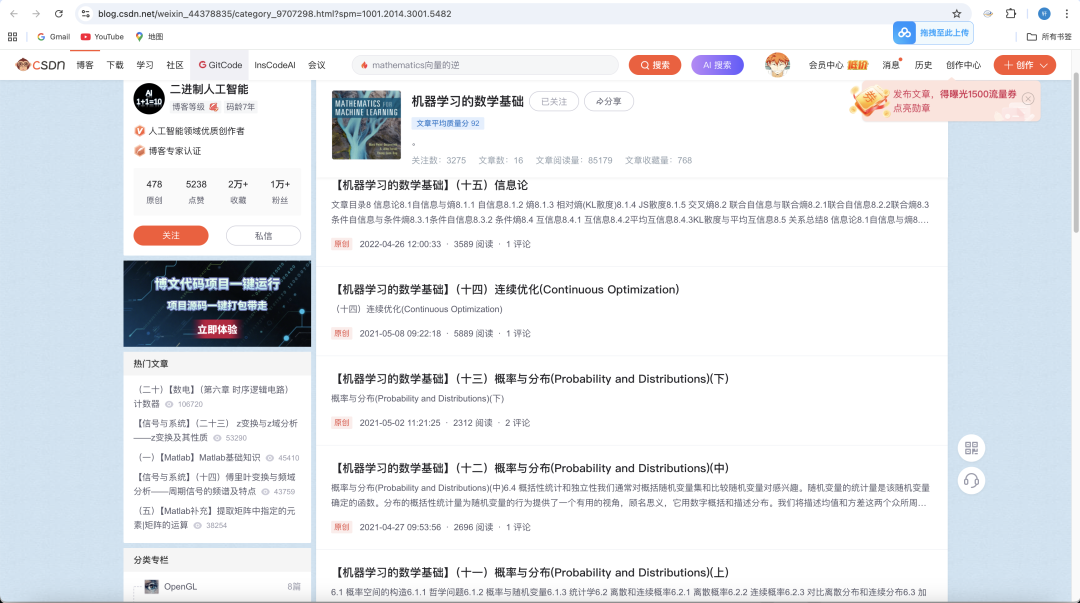Click the 分享 share button
The image size is (1080, 603).
(608, 101)
